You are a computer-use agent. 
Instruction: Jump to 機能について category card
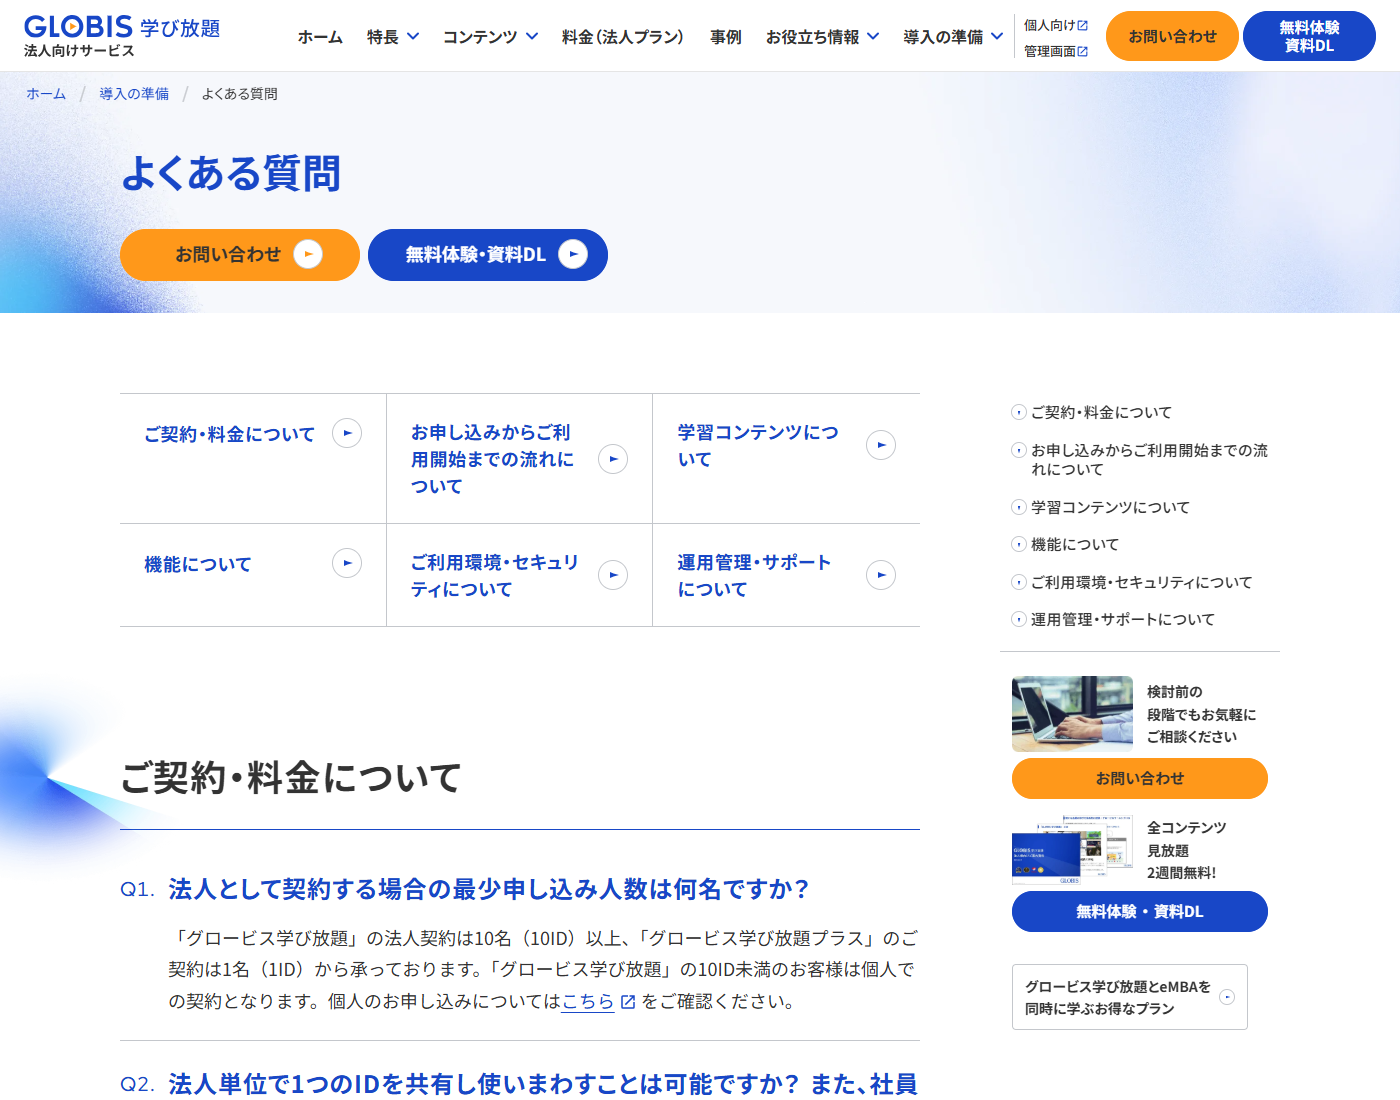(x=253, y=575)
